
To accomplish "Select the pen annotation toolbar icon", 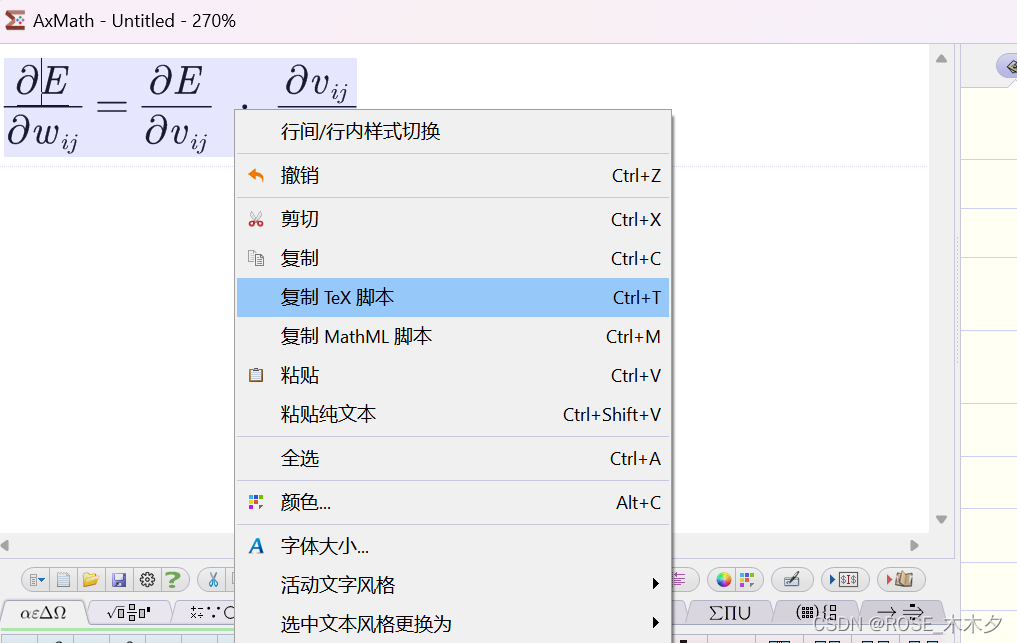I will click(x=793, y=579).
